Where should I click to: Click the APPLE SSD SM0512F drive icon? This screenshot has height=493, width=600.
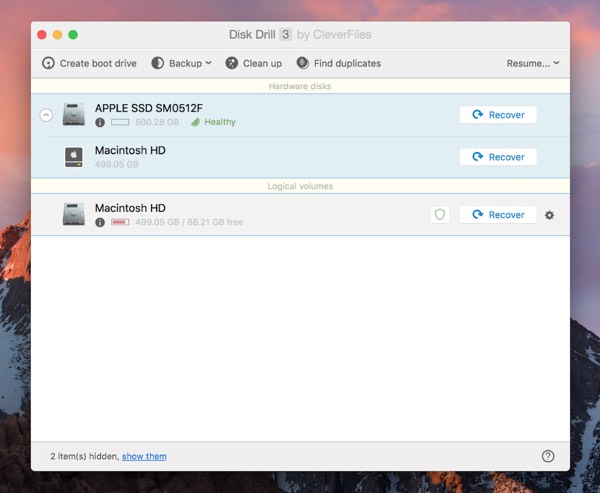(74, 114)
